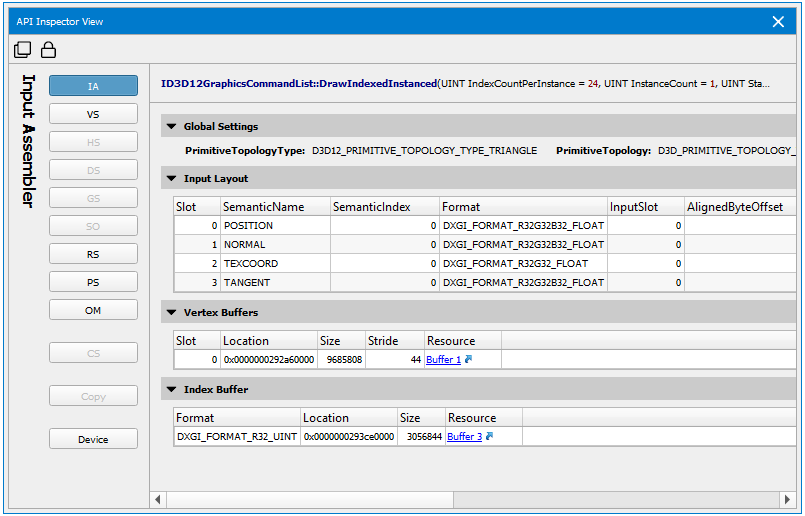805x516 pixels.
Task: Collapse the Global Settings section
Action: click(x=172, y=127)
